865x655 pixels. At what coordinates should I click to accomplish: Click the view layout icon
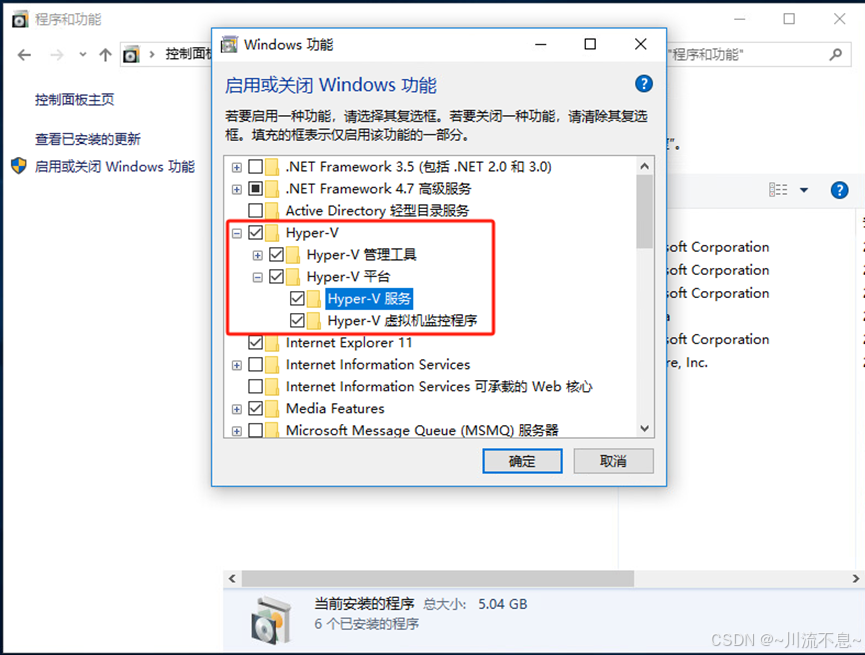[x=778, y=190]
